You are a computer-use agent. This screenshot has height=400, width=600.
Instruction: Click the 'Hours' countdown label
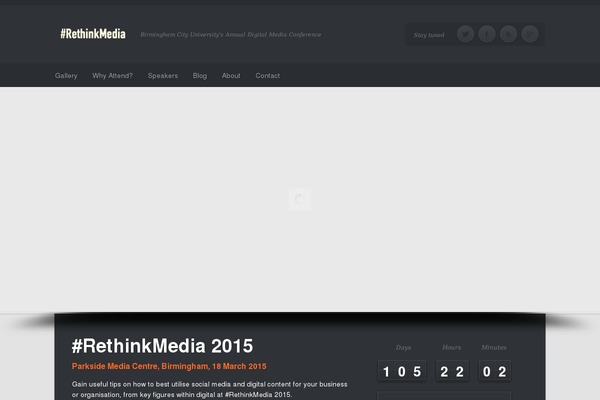pos(452,348)
